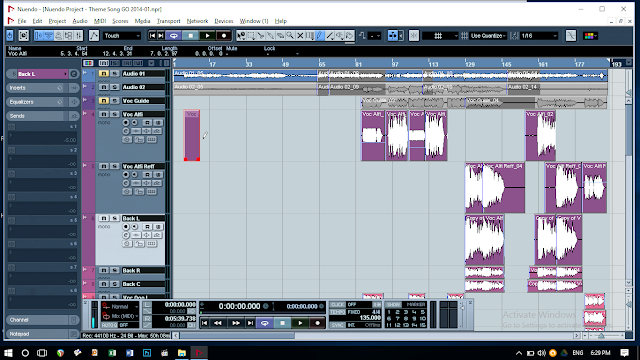Go to previous marker in top toolbar

(152, 36)
